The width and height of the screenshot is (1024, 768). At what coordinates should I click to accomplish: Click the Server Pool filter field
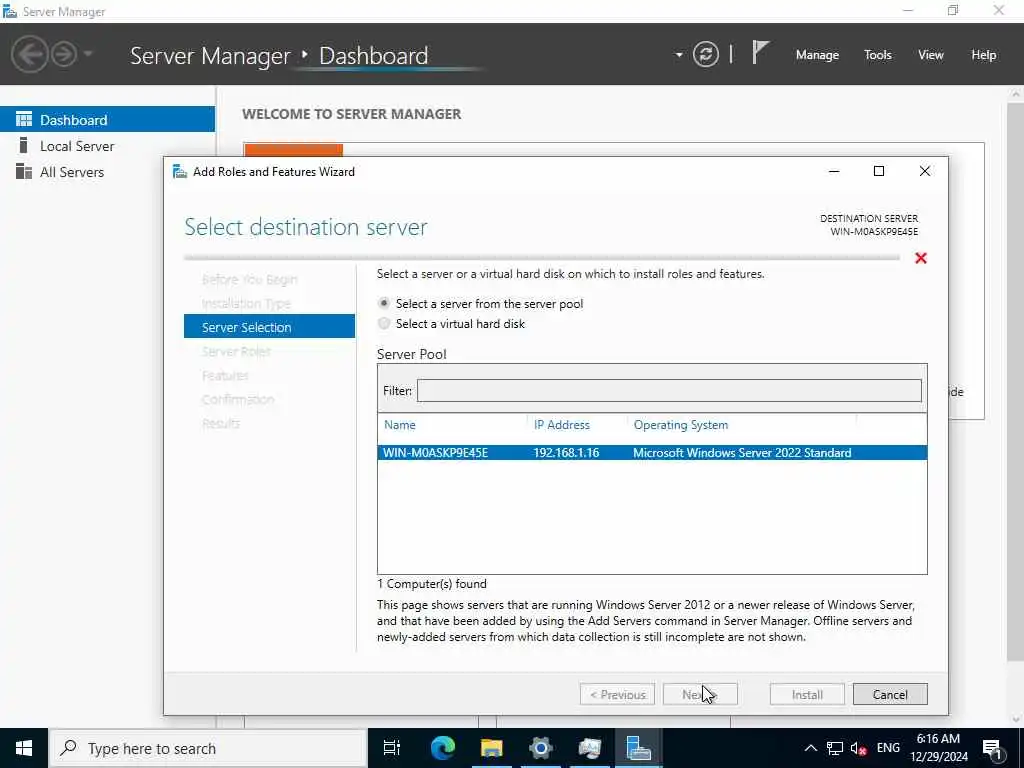(x=669, y=391)
